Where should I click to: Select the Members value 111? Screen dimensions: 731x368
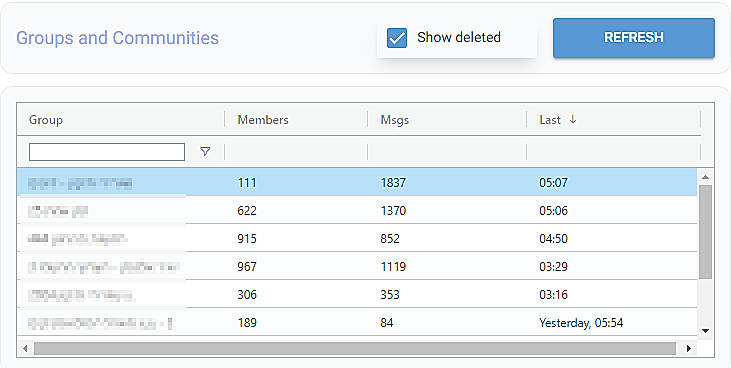pos(247,182)
